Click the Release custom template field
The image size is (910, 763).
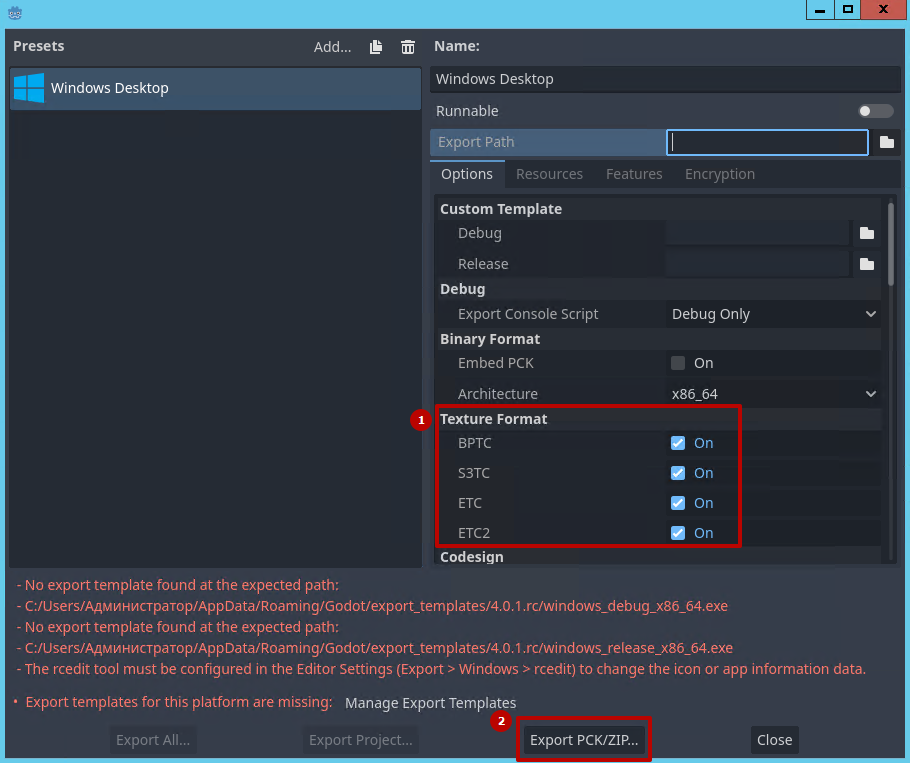(x=757, y=264)
